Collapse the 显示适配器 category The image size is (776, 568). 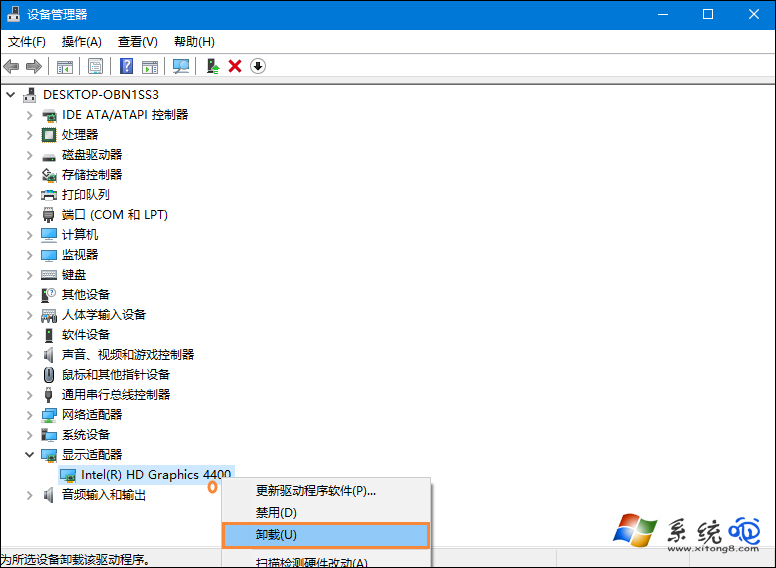point(30,454)
